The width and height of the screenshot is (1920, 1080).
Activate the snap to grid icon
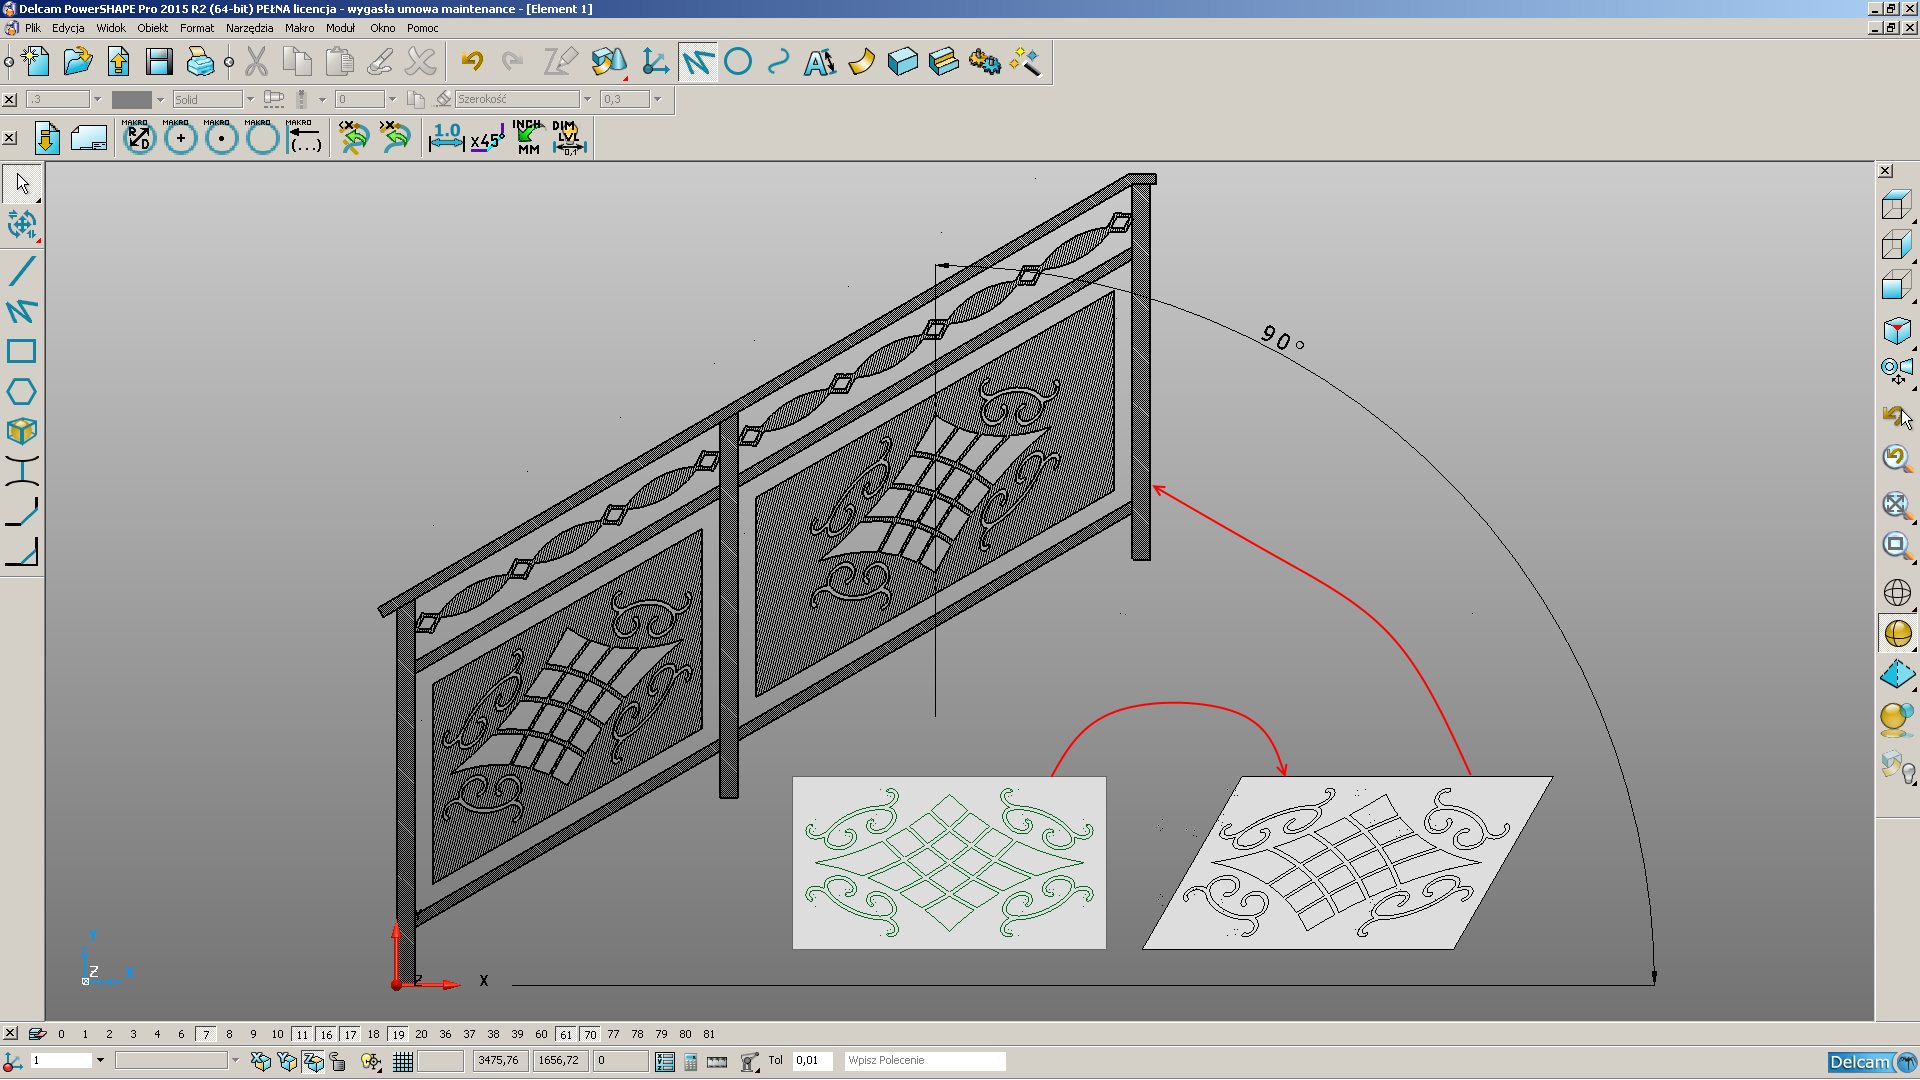click(x=405, y=1061)
